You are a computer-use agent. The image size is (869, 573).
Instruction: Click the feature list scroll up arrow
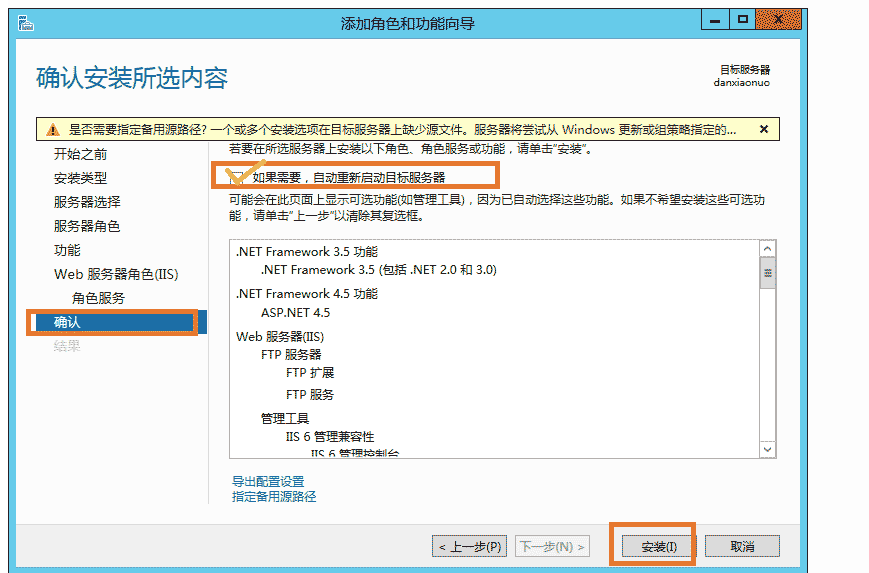[x=768, y=249]
